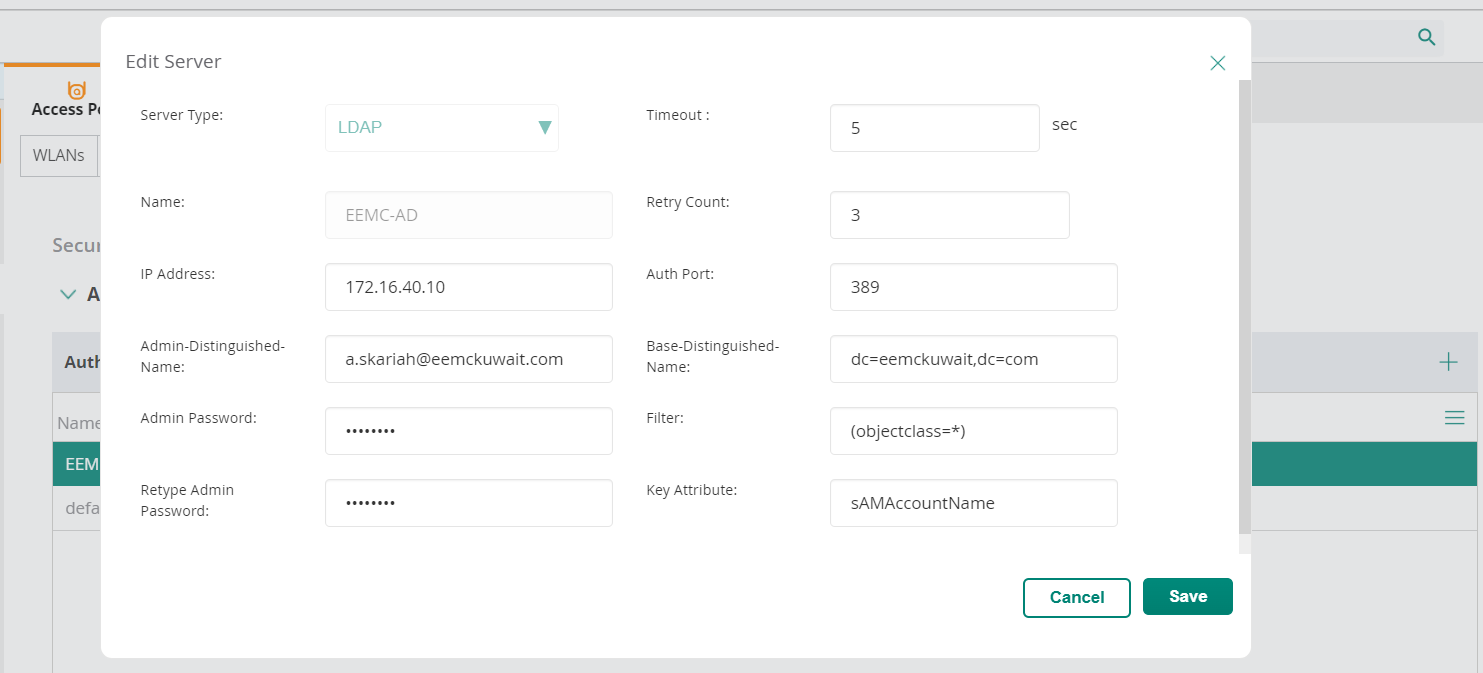Click the Auth Port field
Viewport: 1483px width, 673px height.
click(x=973, y=287)
